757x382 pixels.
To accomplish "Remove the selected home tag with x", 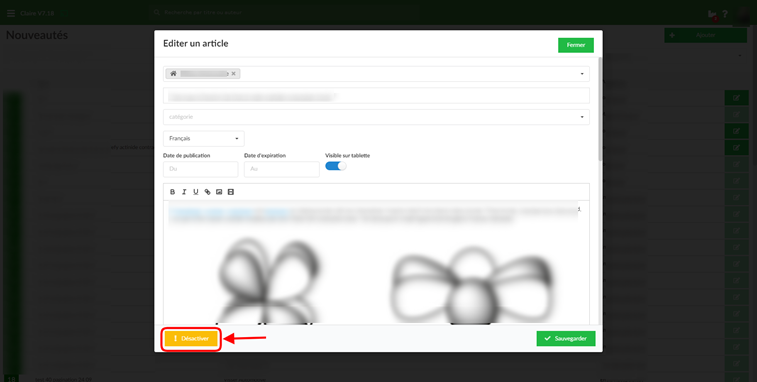I will [x=233, y=73].
